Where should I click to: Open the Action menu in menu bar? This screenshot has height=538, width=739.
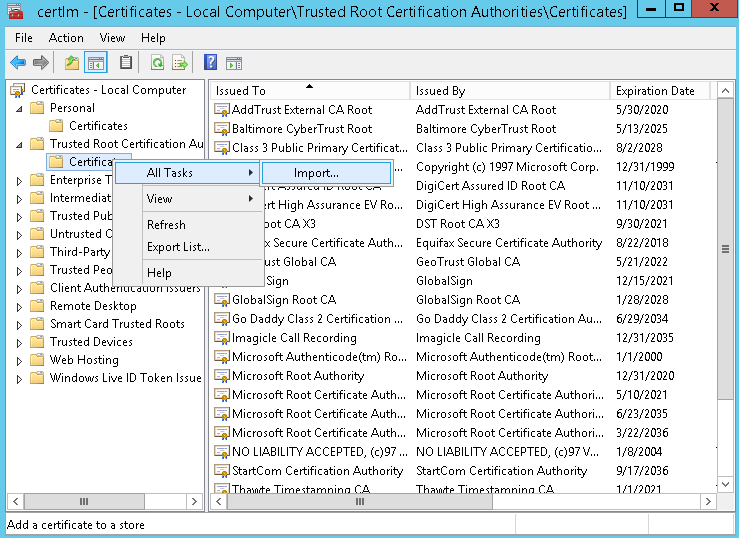pos(66,38)
